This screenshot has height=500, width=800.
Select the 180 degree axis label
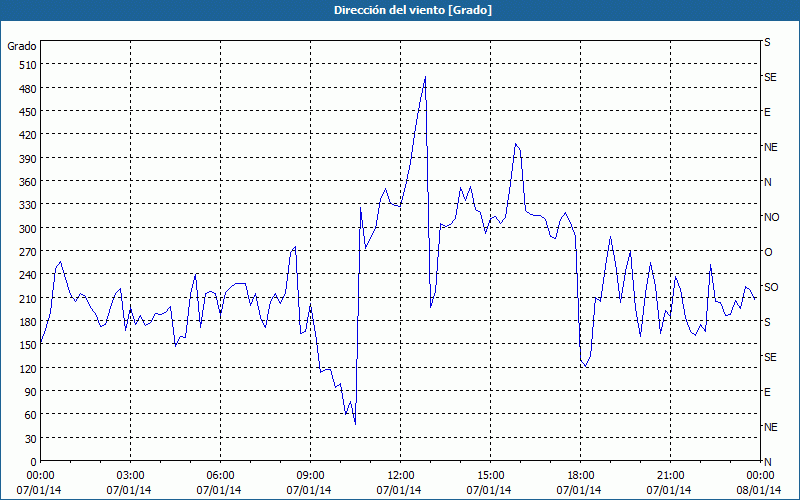pos(28,322)
